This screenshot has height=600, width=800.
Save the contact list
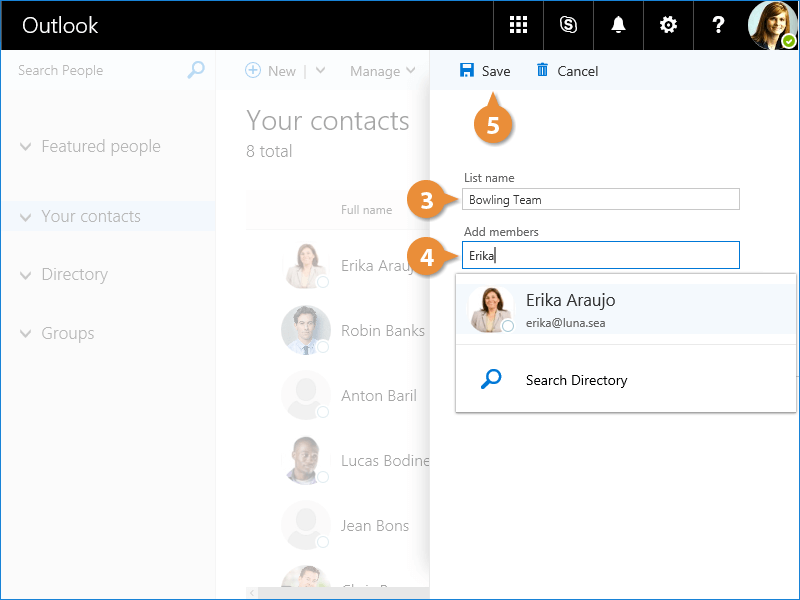pos(485,71)
